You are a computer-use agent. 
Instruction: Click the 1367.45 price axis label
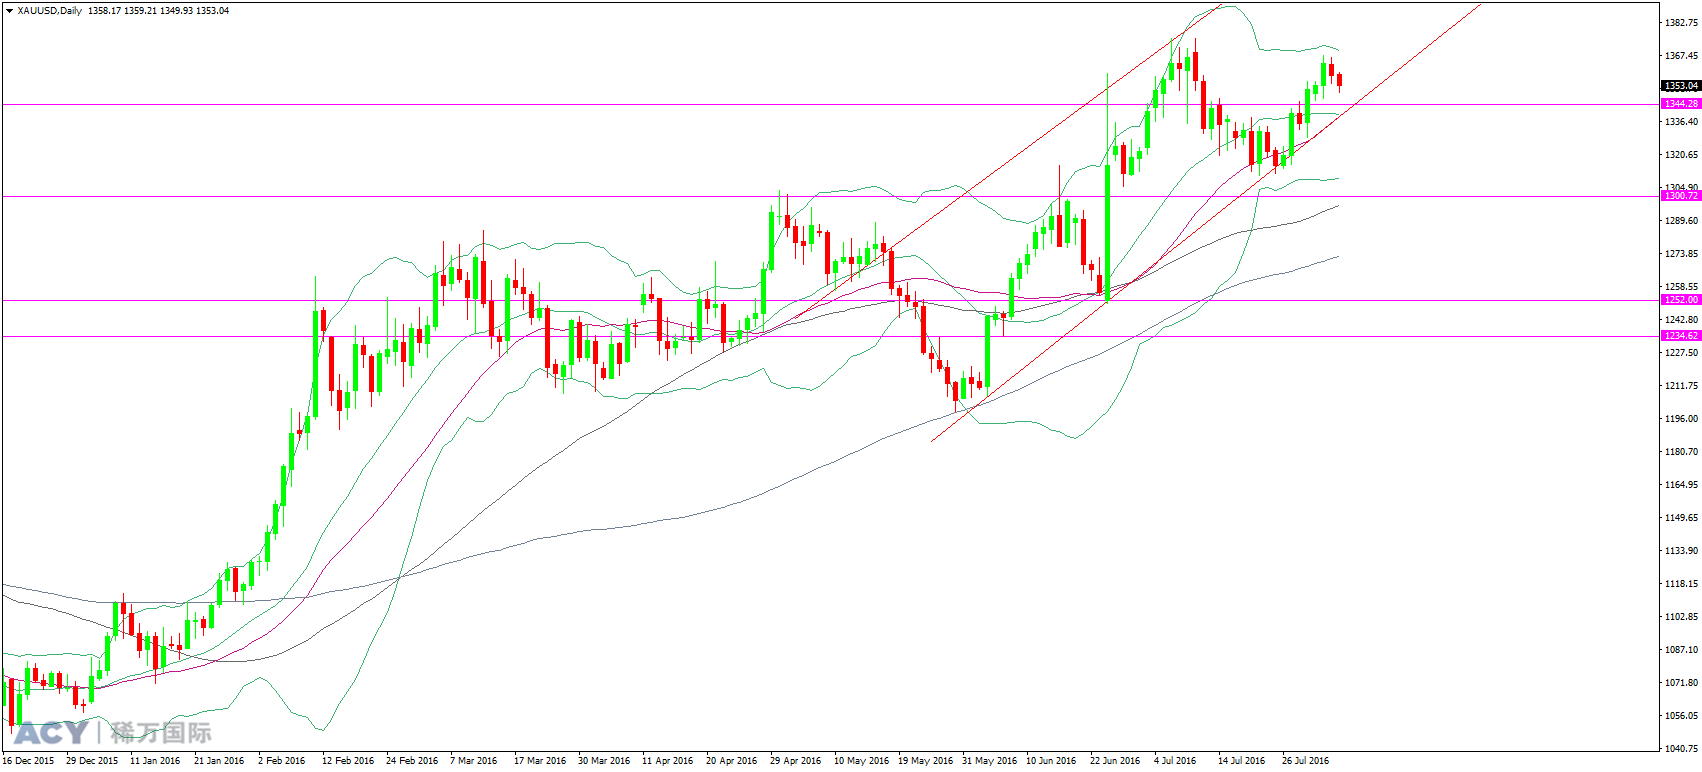[x=1681, y=55]
